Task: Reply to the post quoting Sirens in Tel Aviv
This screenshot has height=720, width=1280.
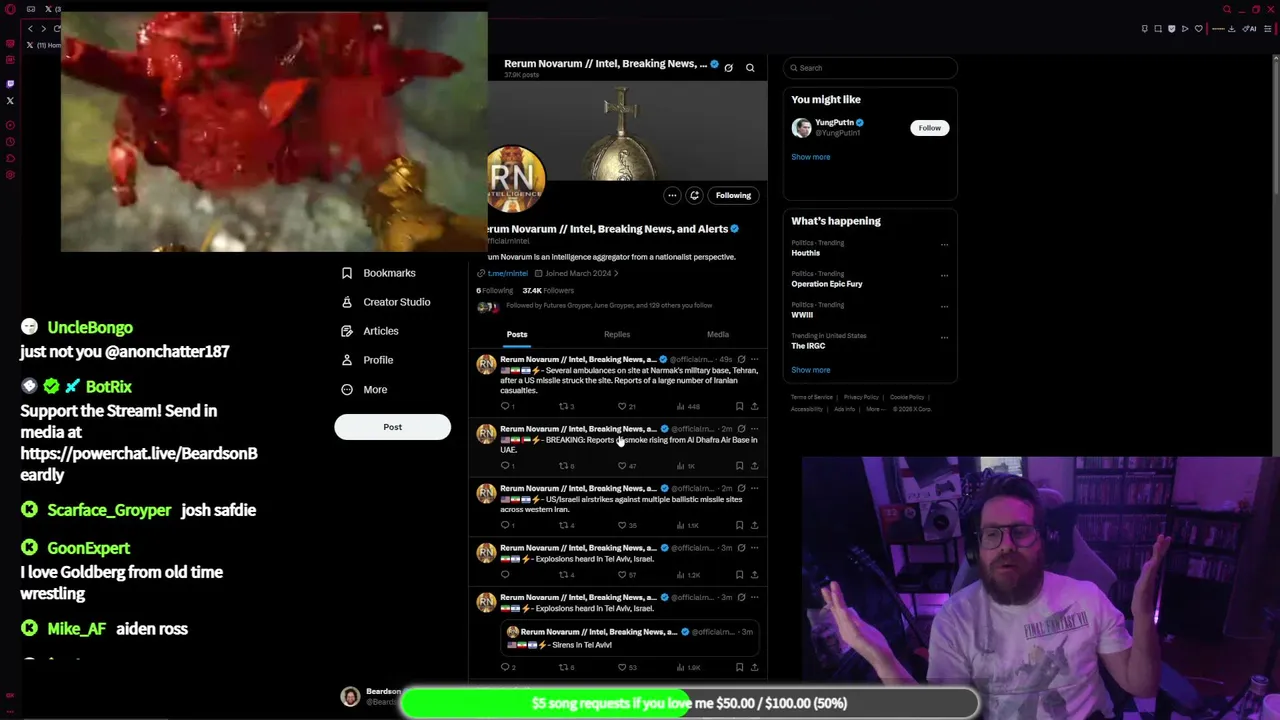Action: tap(506, 667)
